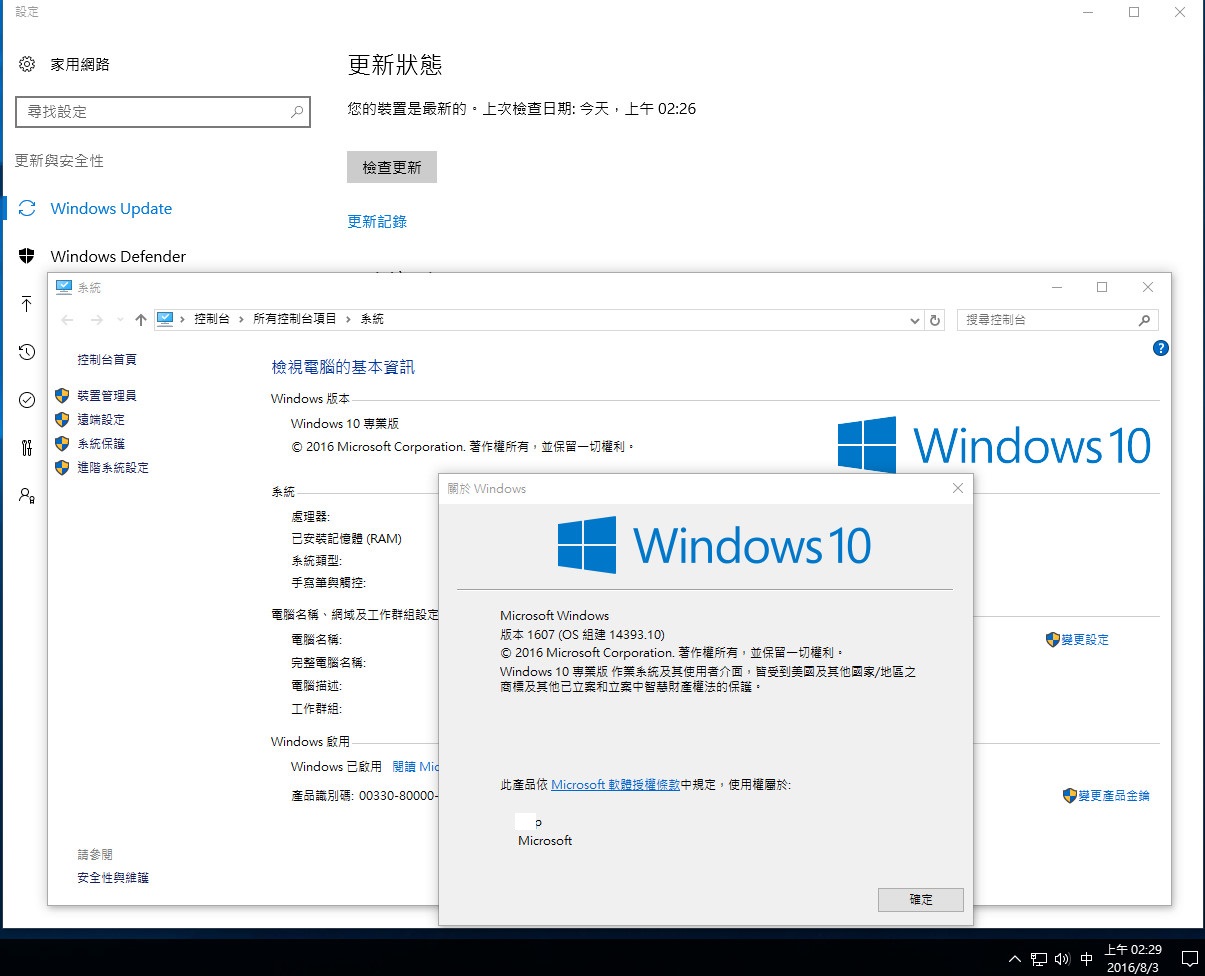Focus the 搜尋控制台 search box
1205x976 pixels.
click(1058, 320)
